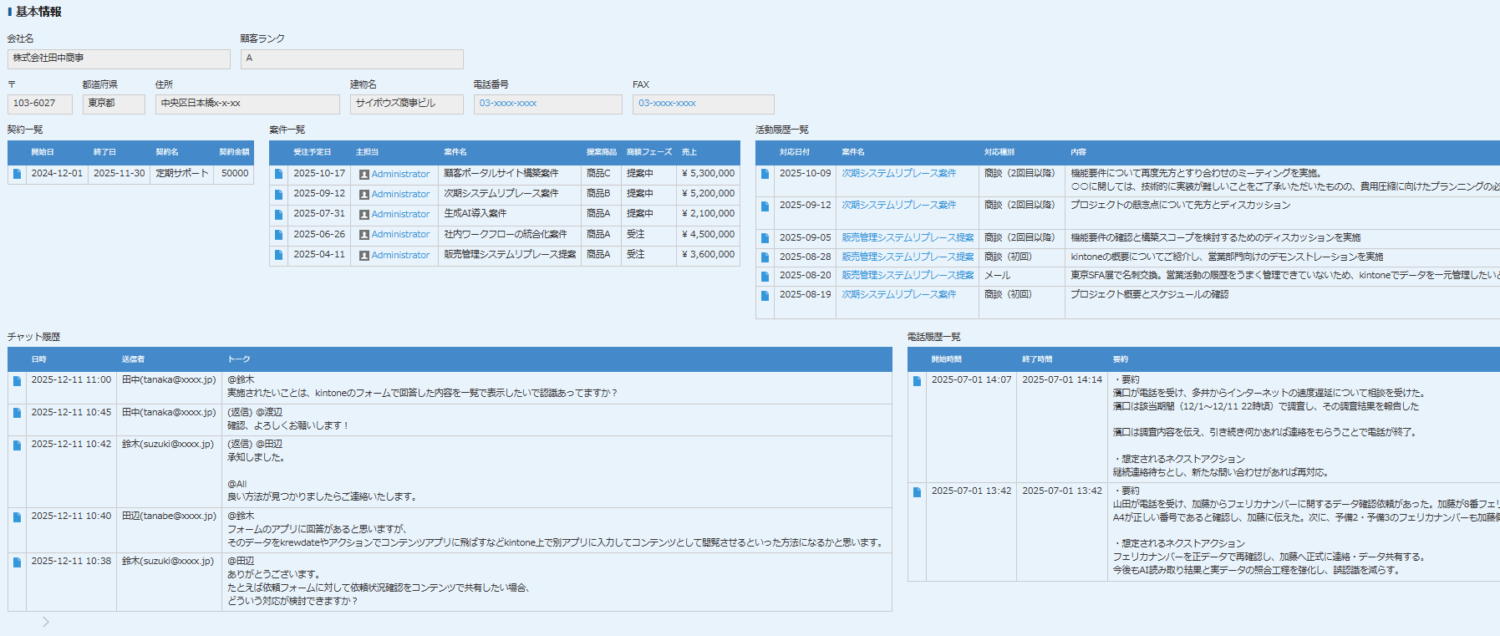The width and height of the screenshot is (1500, 636).
Task: Open chat record icon for 2025-12-11 10:40
Action: [17, 516]
